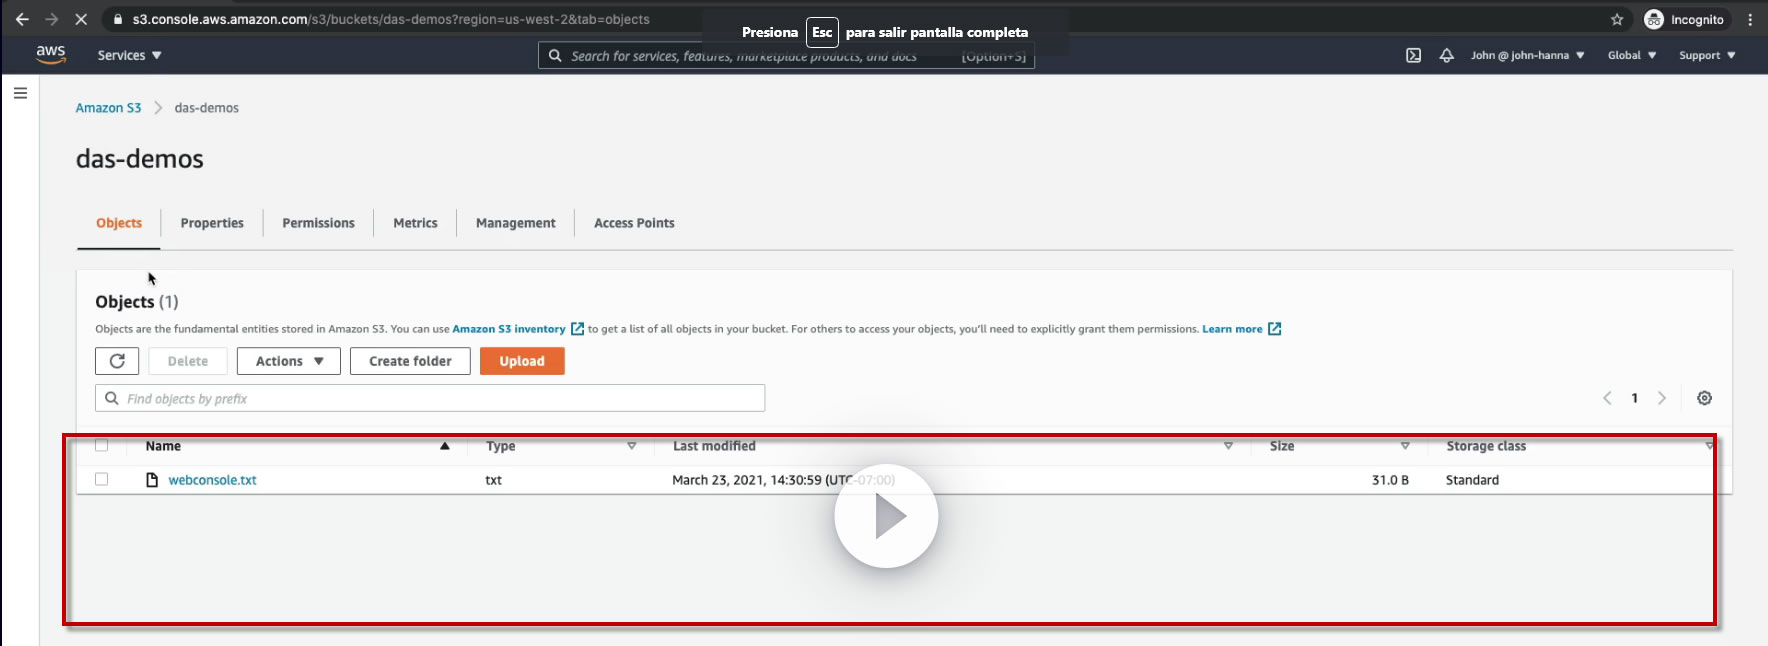The image size is (1768, 646).
Task: Open the Learn more link
Action: [1232, 329]
